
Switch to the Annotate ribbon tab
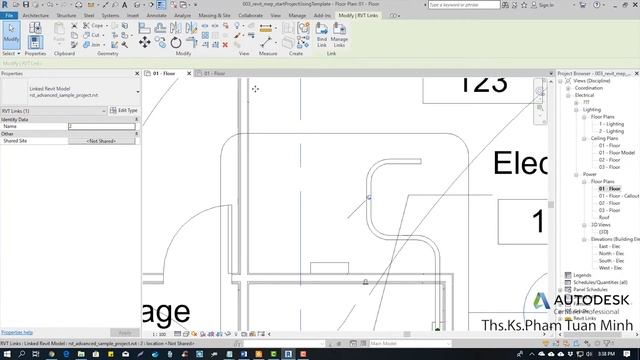(156, 16)
